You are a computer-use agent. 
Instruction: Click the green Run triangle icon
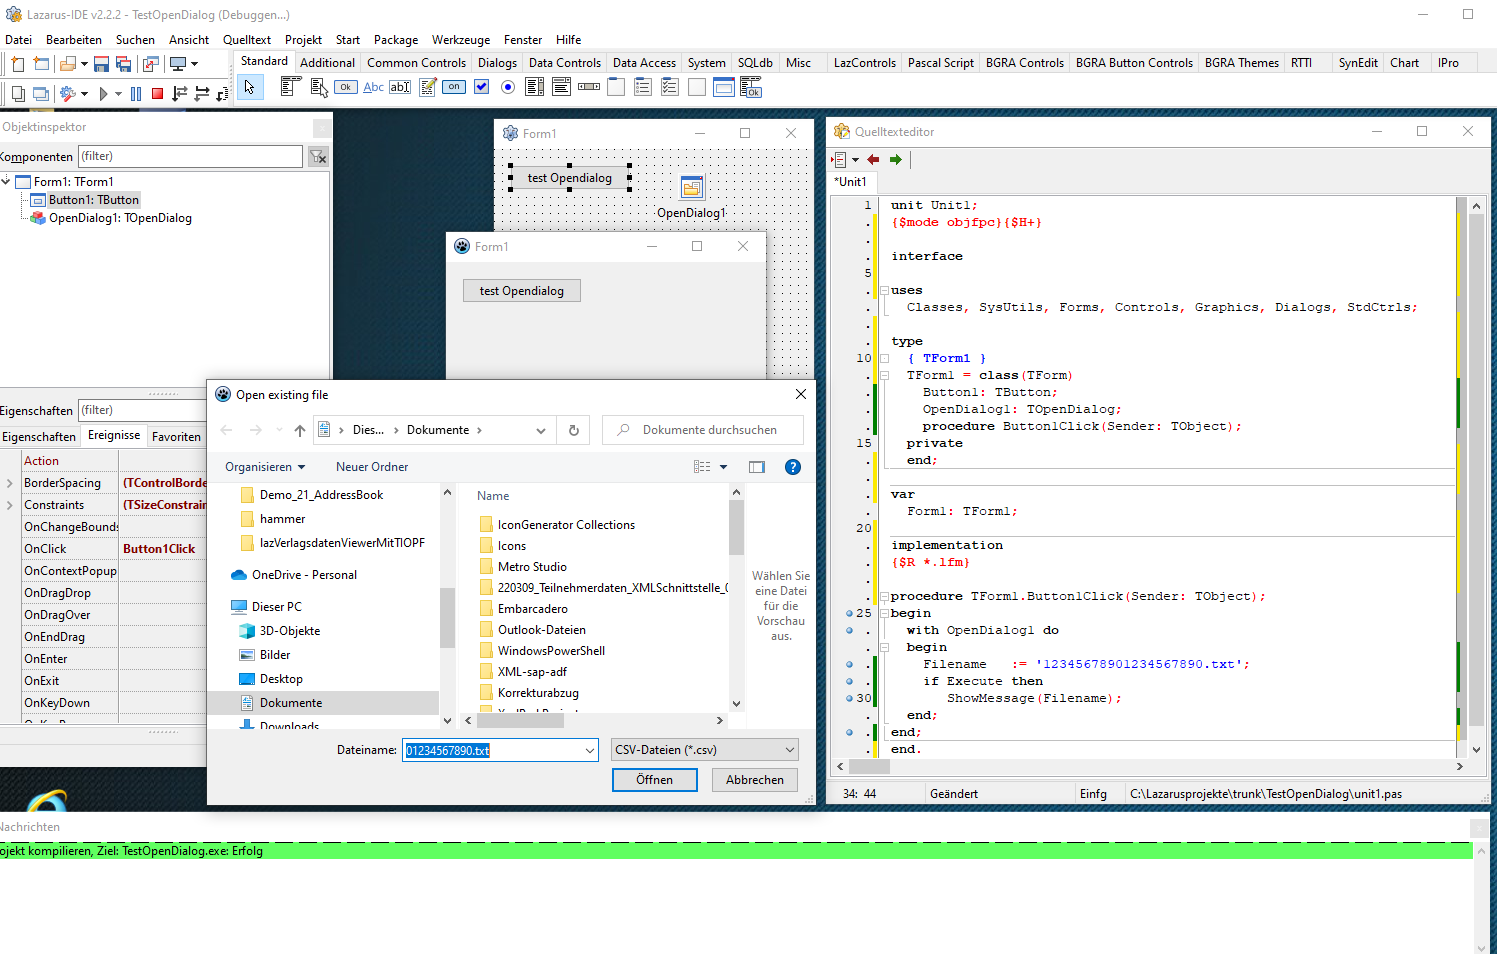tap(103, 94)
